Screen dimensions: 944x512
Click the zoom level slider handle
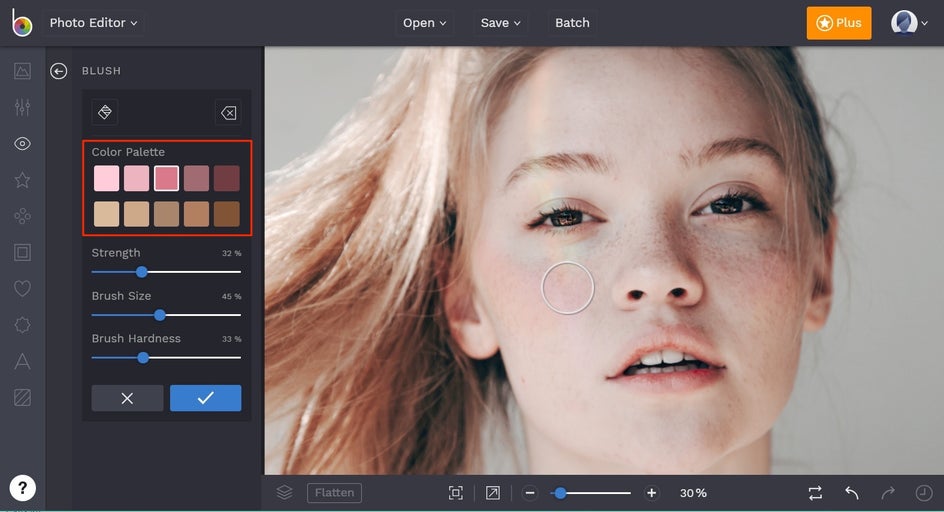[560, 493]
